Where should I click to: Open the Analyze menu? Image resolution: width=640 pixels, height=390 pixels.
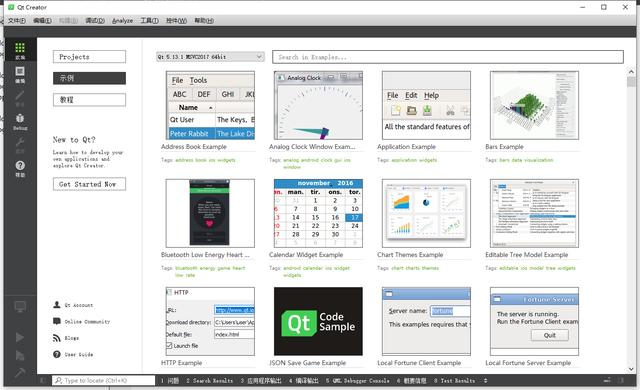click(122, 20)
